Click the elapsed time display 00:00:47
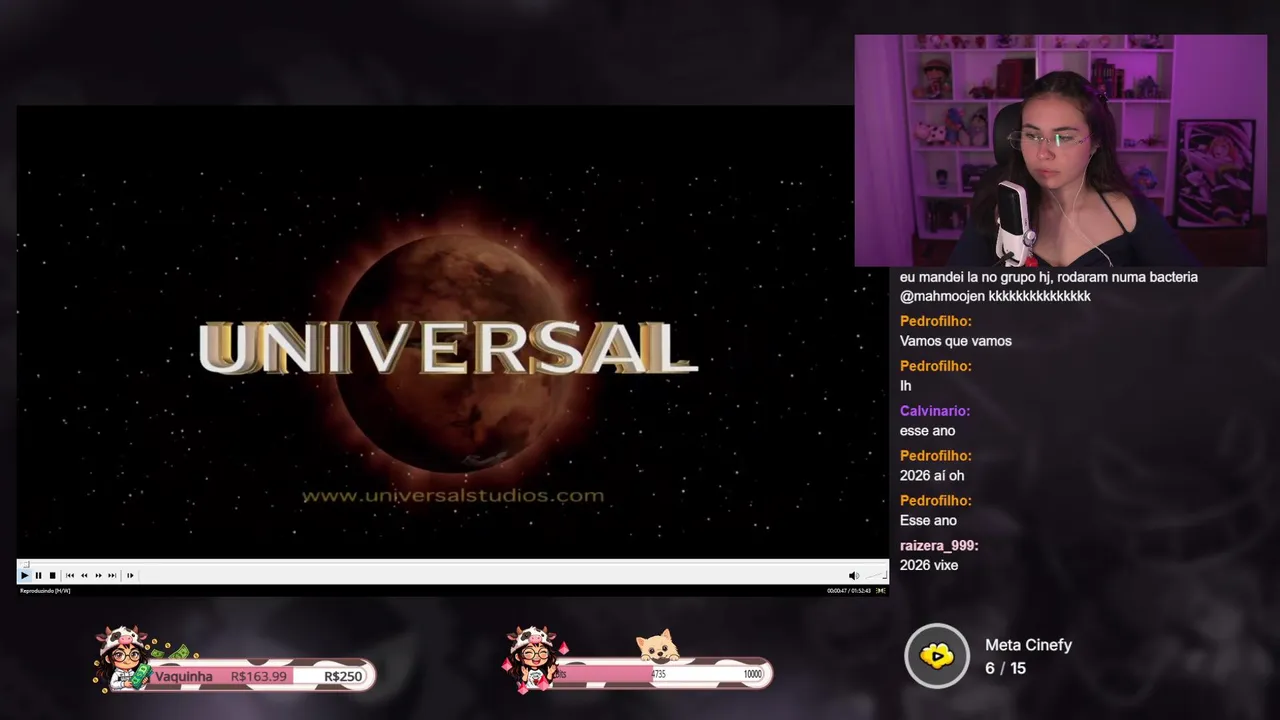Viewport: 1280px width, 720px height. pos(836,591)
